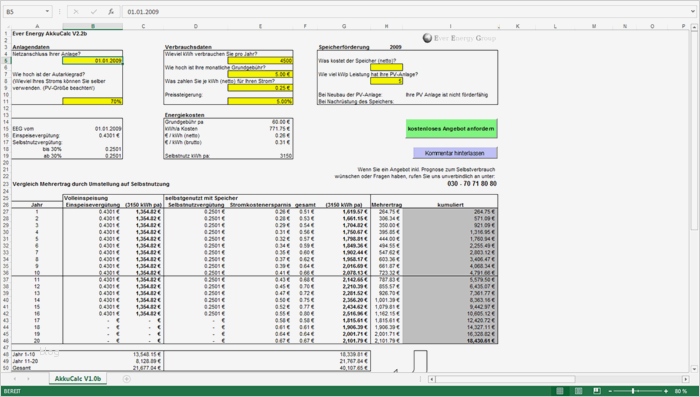Click Gesamt value 21,677.04 €
700x397 pixels.
point(147,368)
